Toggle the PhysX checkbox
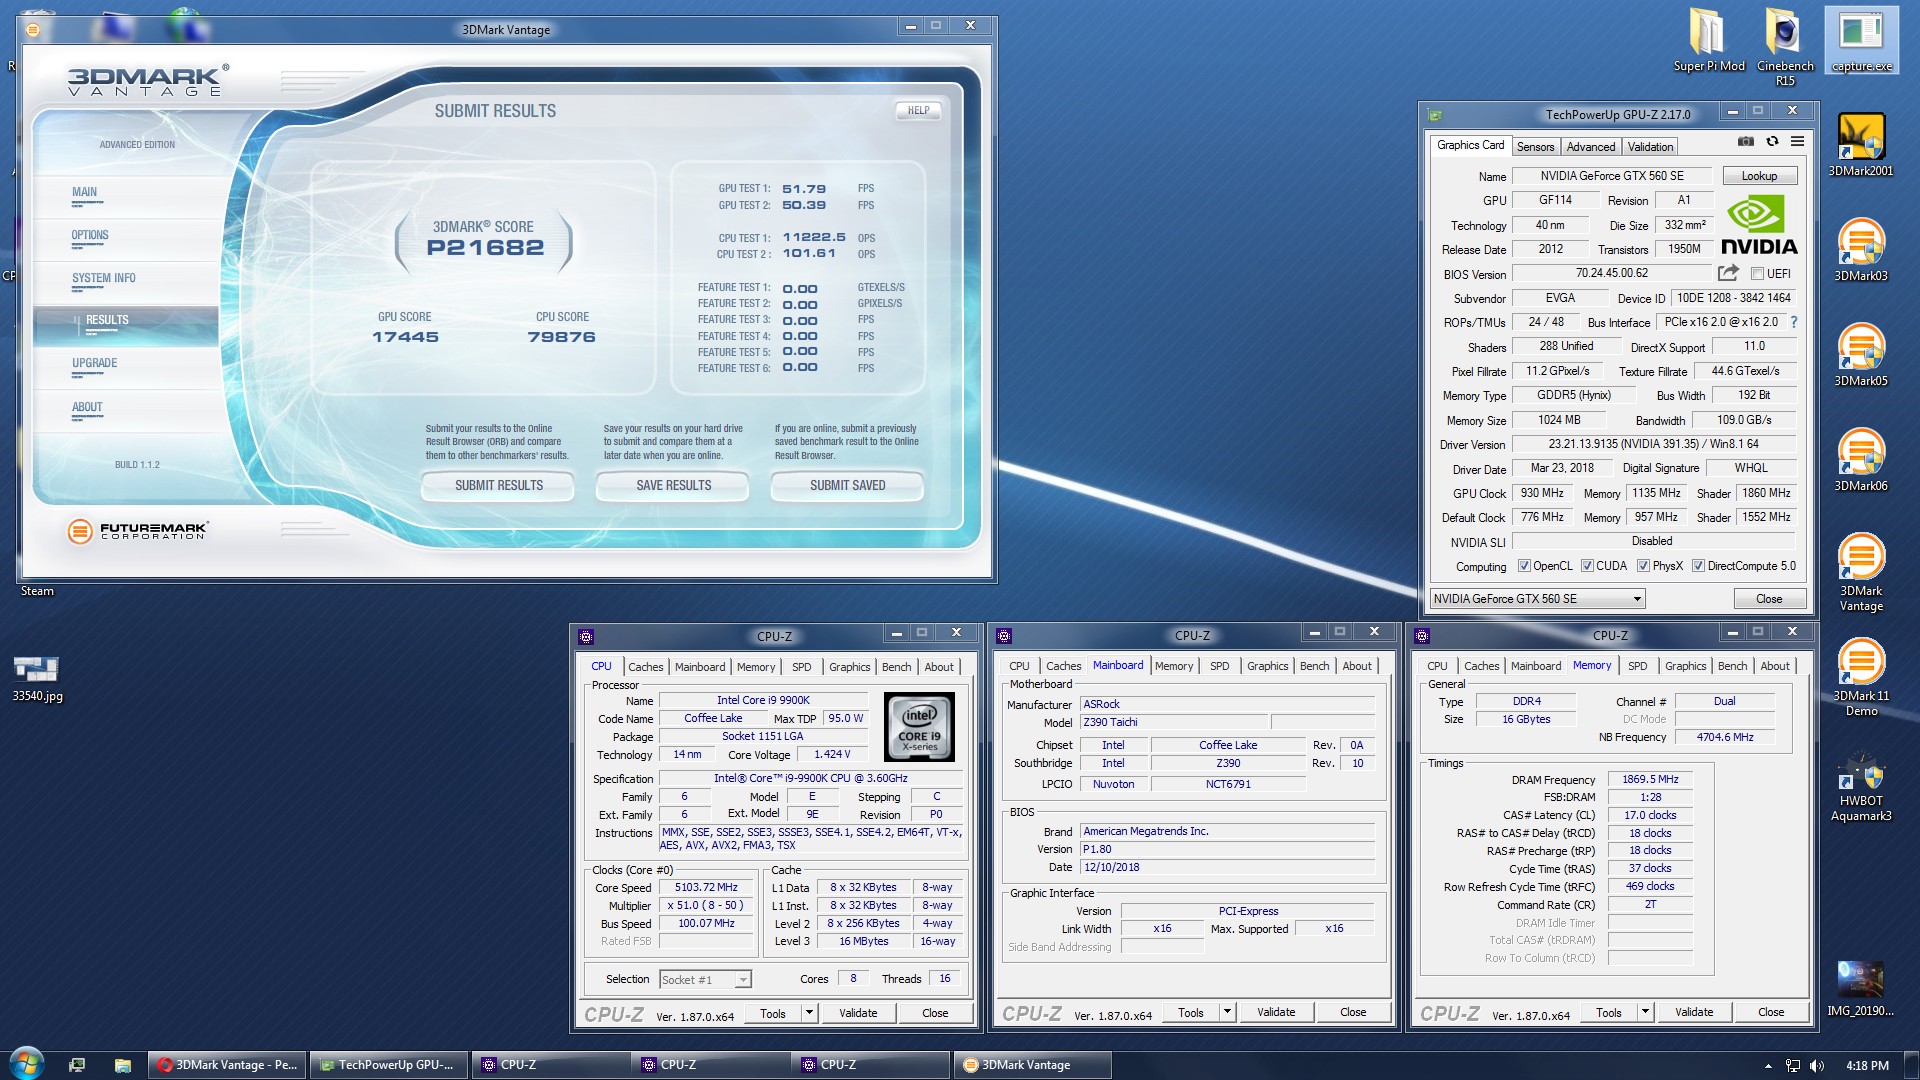The image size is (1920, 1080). coord(1643,566)
